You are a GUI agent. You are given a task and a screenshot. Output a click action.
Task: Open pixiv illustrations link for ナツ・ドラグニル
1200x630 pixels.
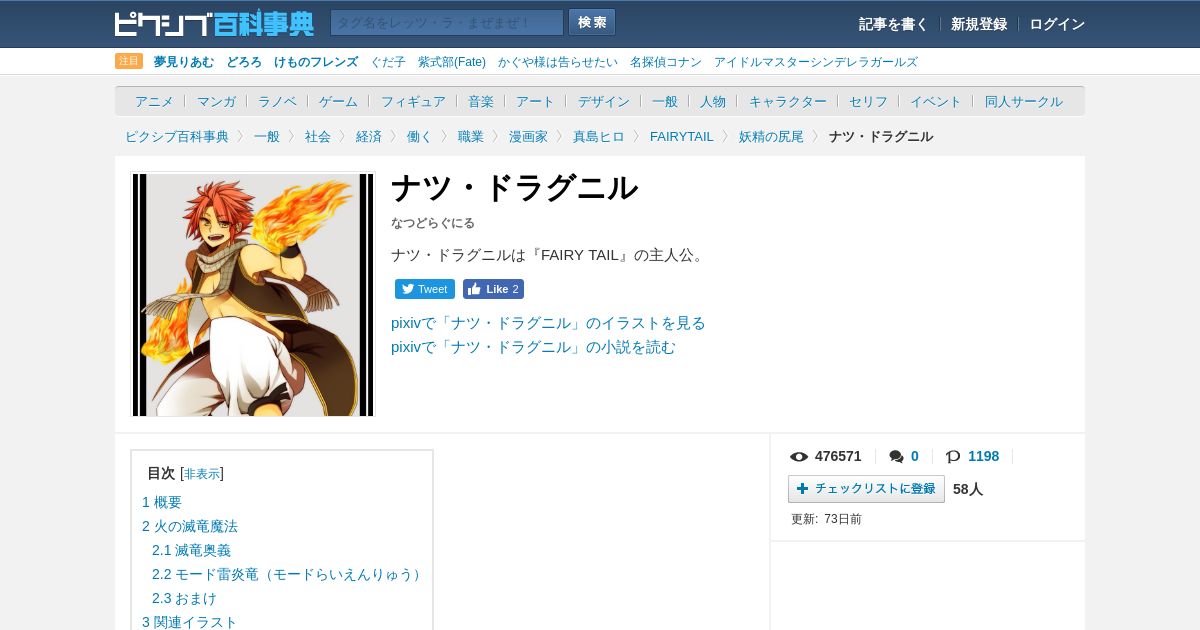(x=548, y=323)
